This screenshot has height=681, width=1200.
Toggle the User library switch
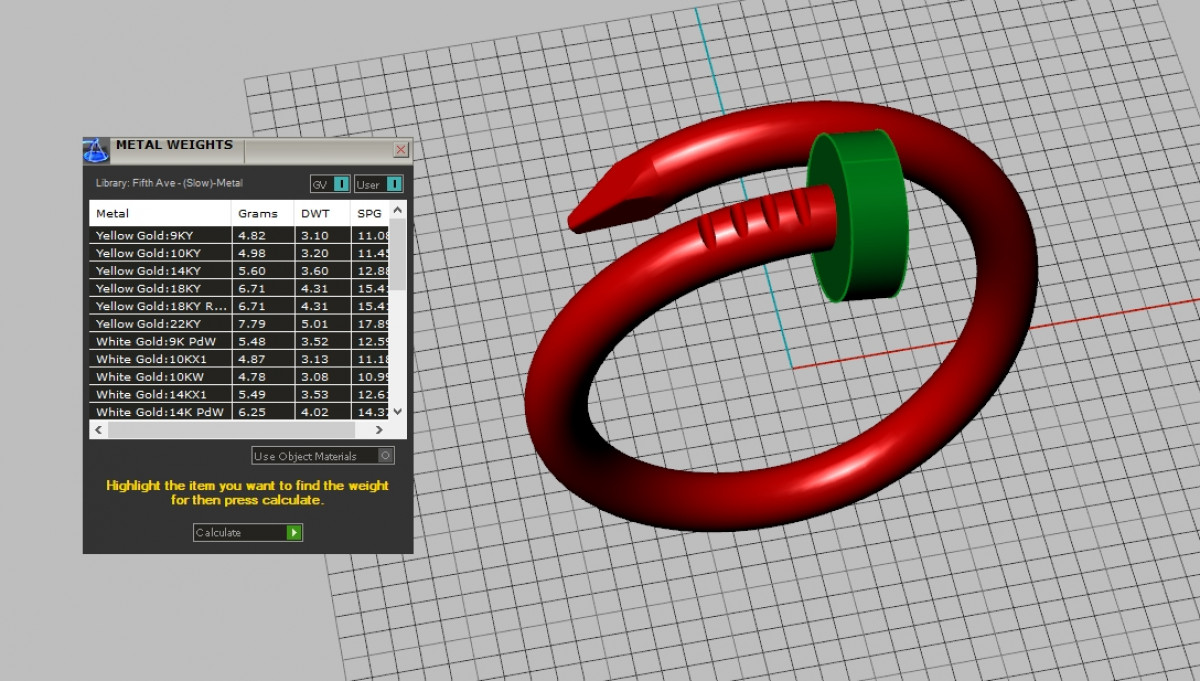point(393,184)
